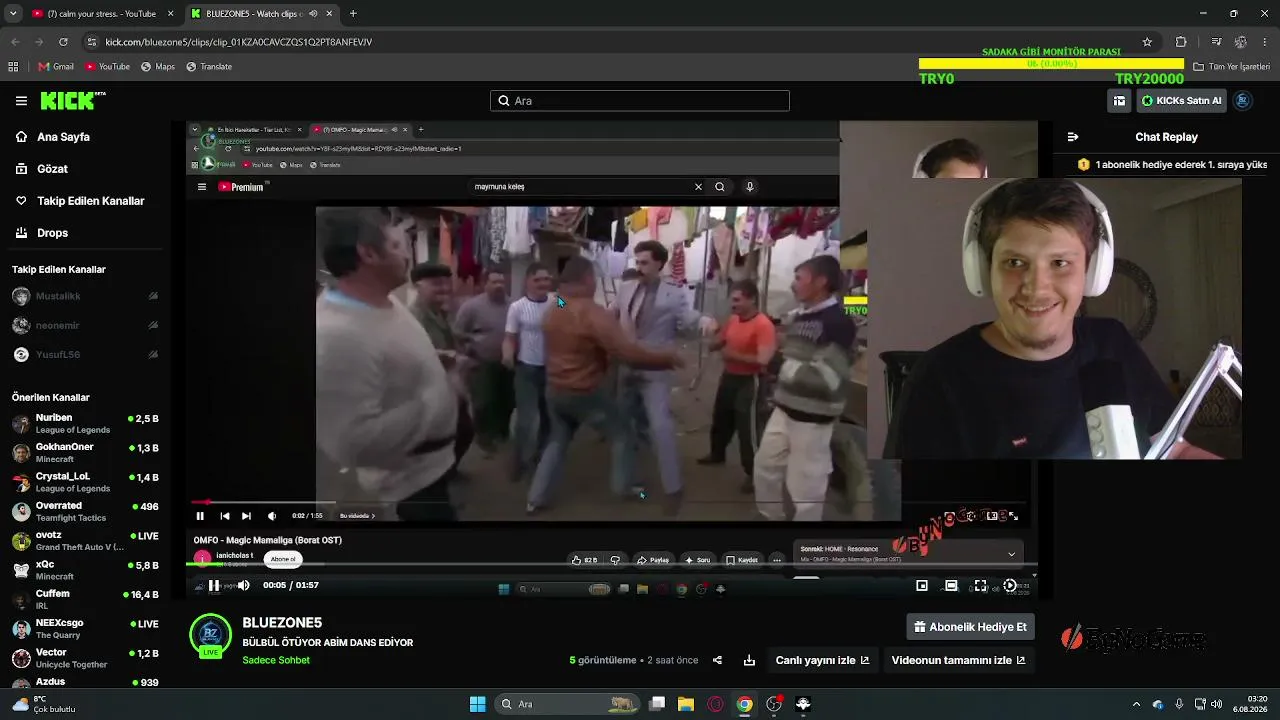Open File Explorer from the taskbar

(686, 704)
